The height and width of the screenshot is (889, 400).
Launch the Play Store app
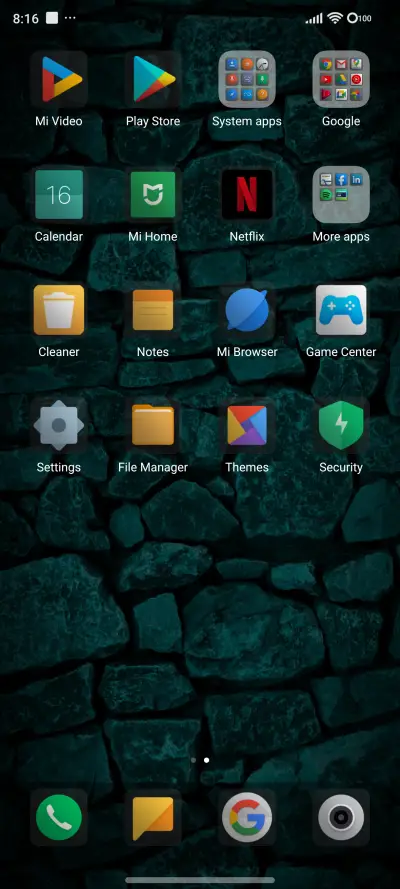pyautogui.click(x=153, y=79)
